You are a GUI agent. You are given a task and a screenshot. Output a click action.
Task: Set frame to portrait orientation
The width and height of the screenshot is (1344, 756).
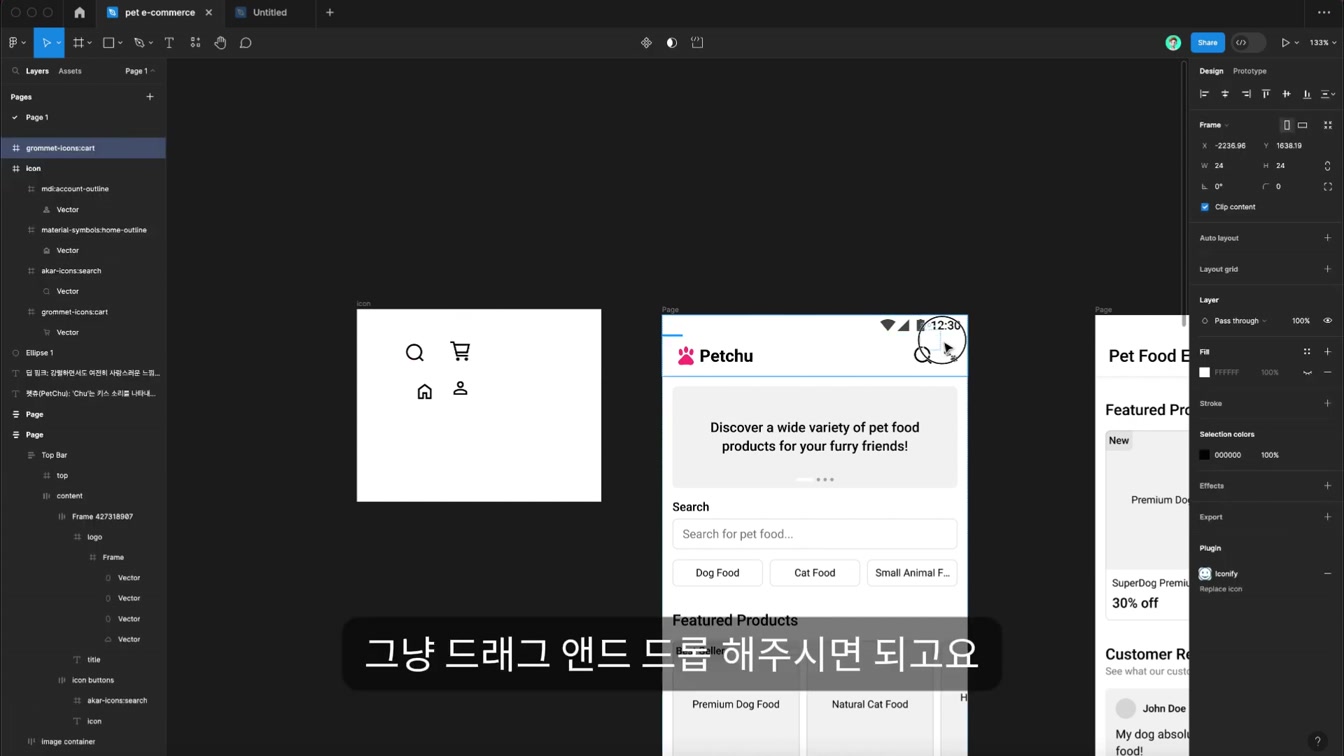click(1287, 125)
